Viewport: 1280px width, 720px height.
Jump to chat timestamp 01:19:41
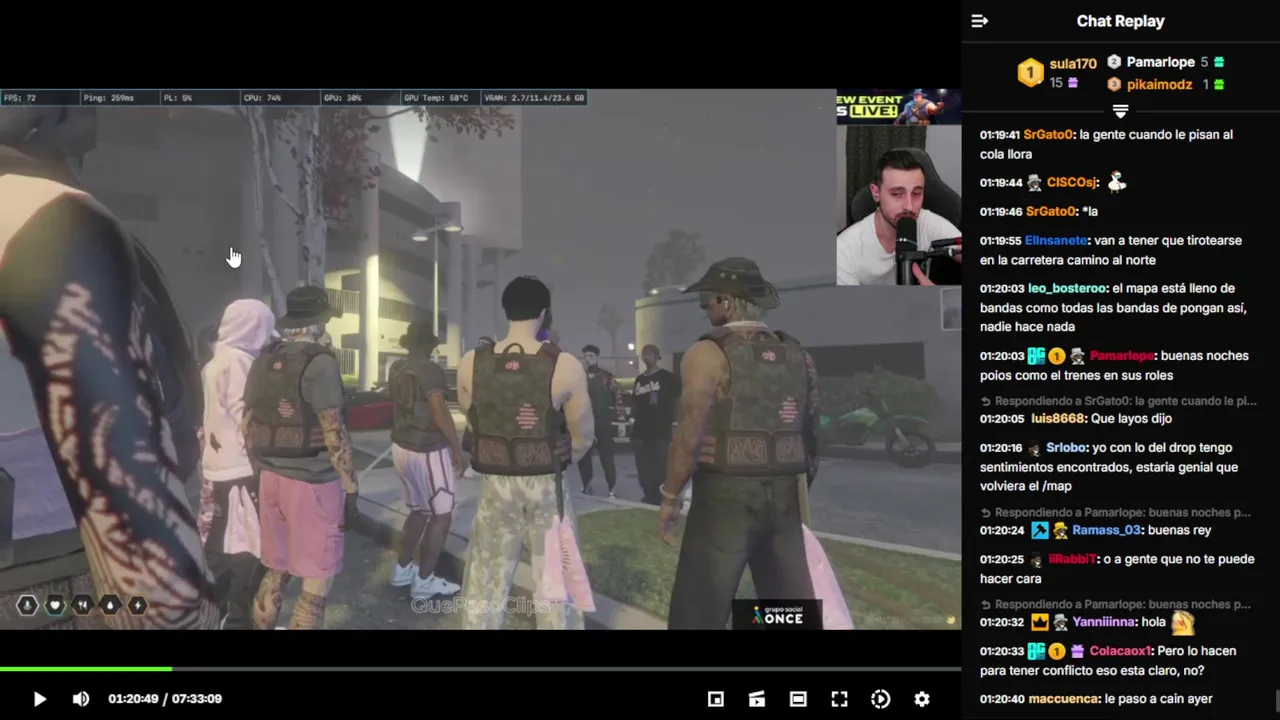(1000, 135)
